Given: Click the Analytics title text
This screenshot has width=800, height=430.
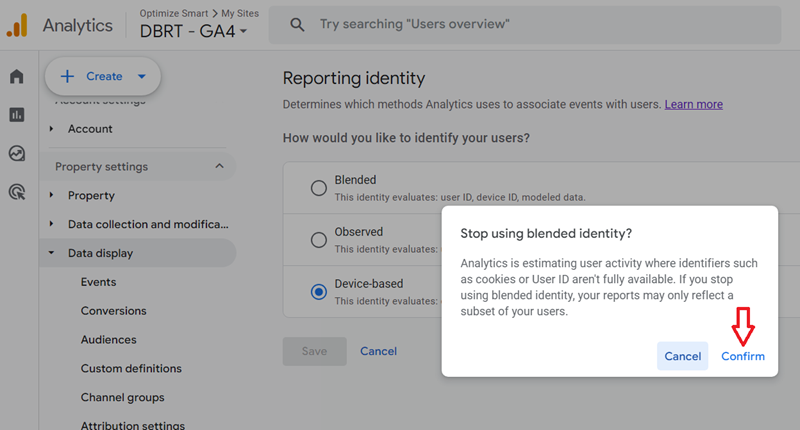Looking at the screenshot, I should (78, 26).
